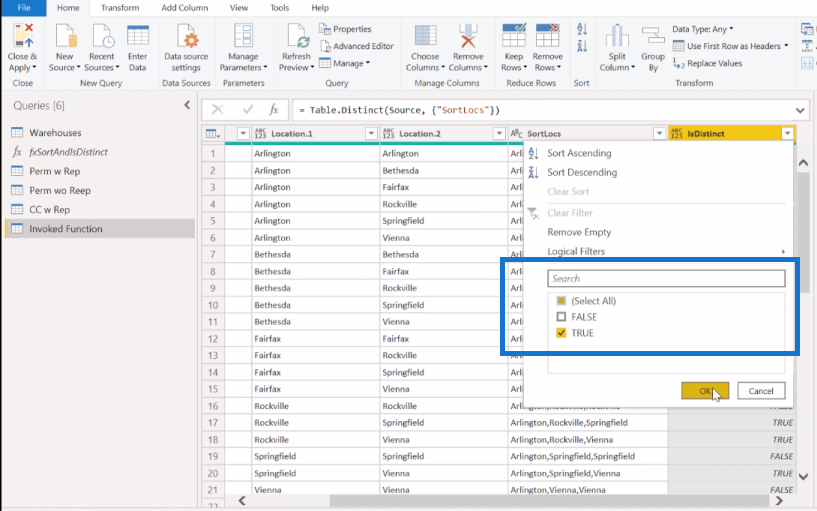Click in the filter Search field

(666, 278)
